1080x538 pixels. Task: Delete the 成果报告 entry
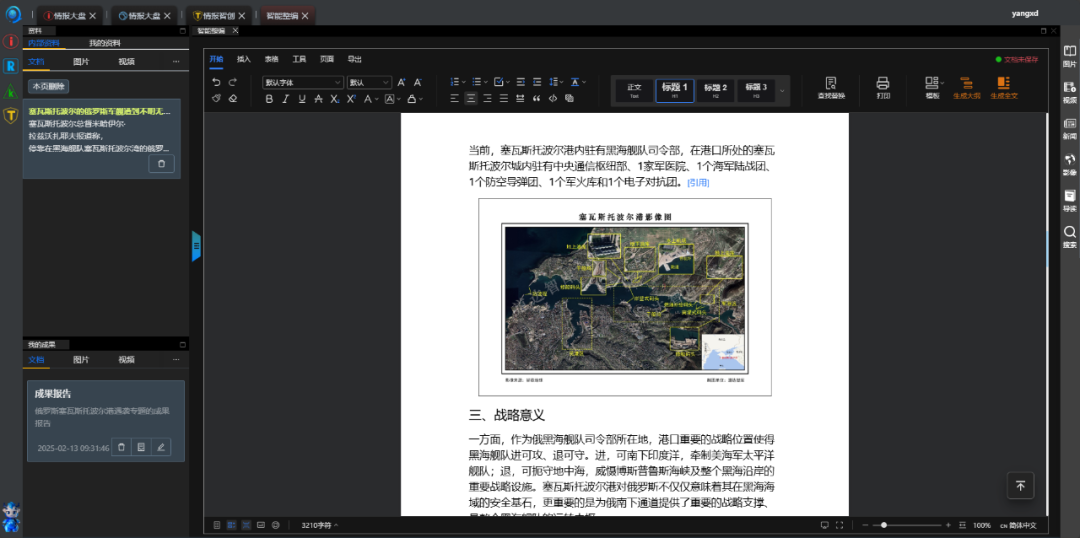pyautogui.click(x=121, y=447)
